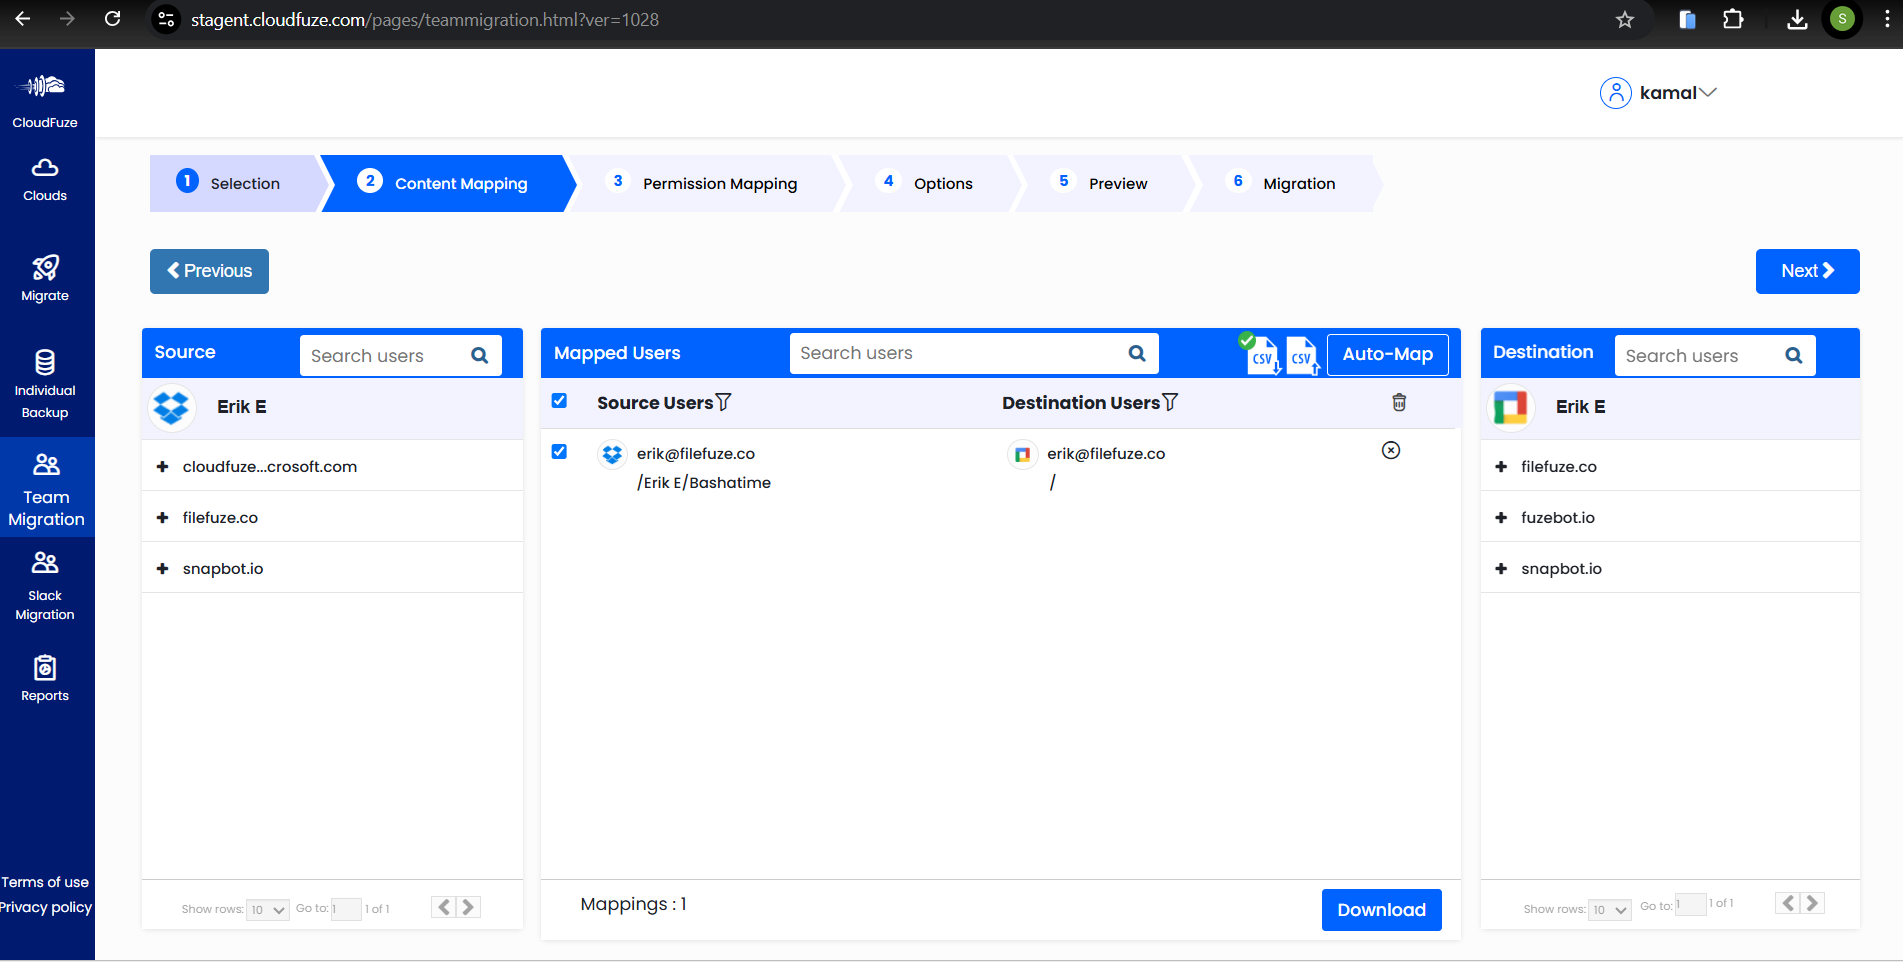Screen dimensions: 1903x962
Task: Go to Permission Mapping step
Action: (708, 183)
